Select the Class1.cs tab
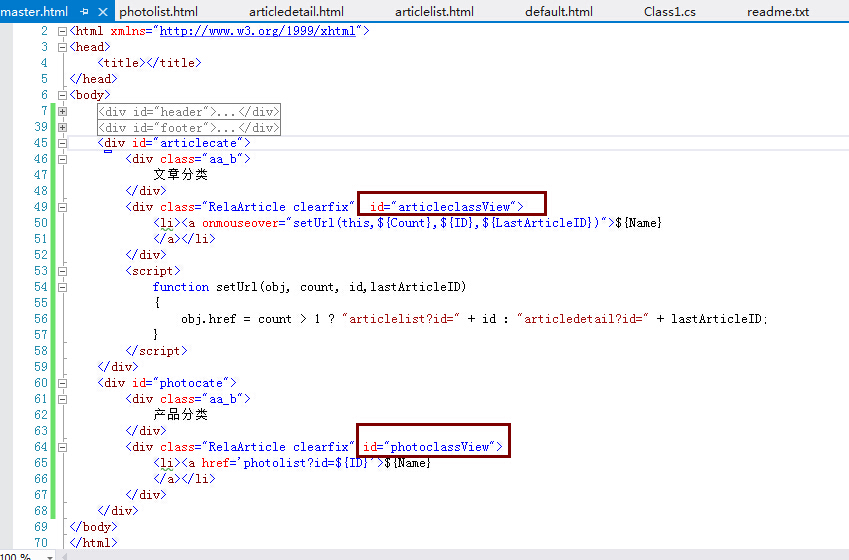Screen dimensions: 849x560 (x=670, y=11)
